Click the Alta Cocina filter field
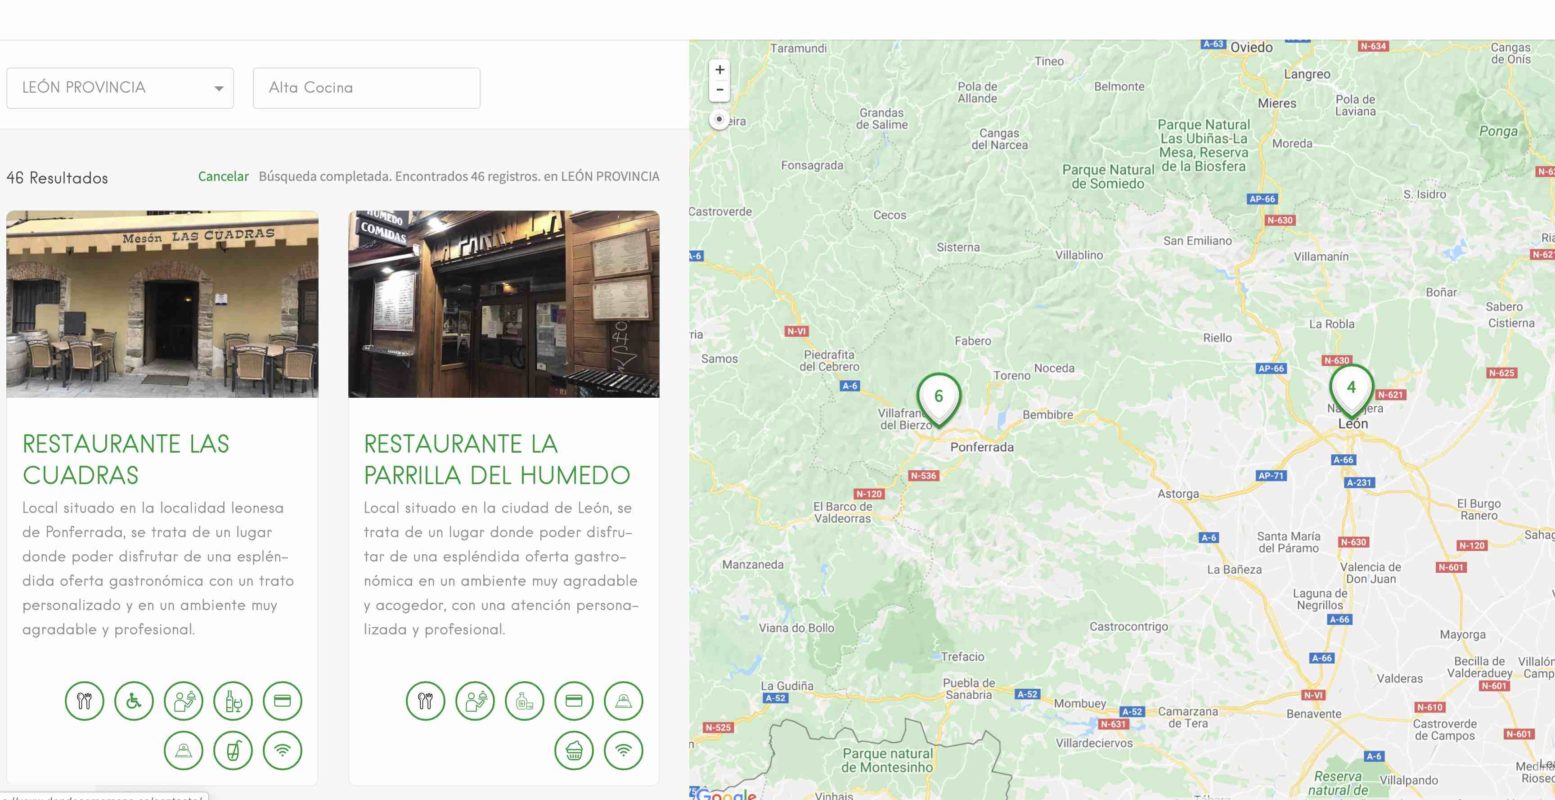This screenshot has width=1555, height=800. 366,88
